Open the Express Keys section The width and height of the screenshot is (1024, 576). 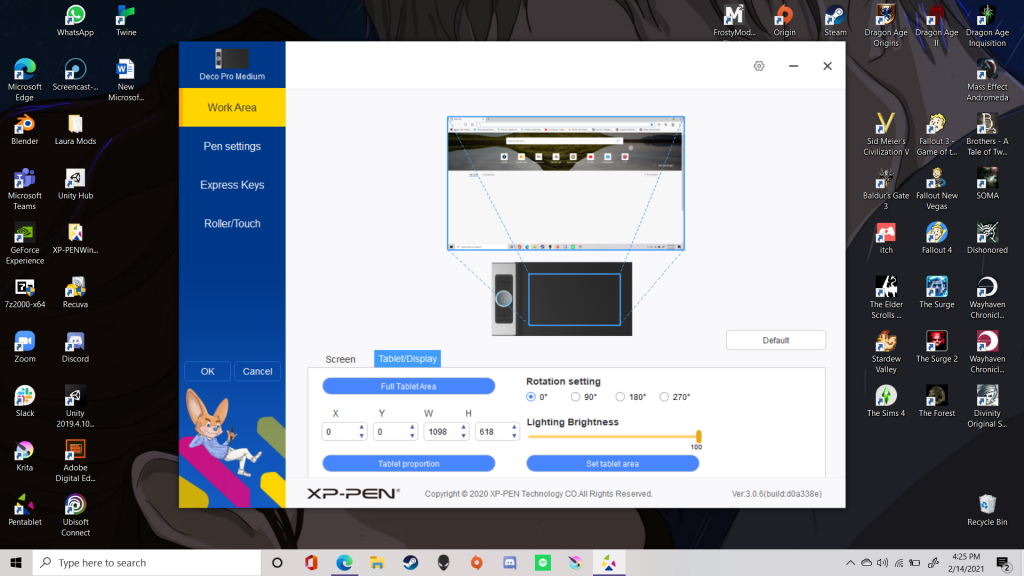click(x=232, y=185)
